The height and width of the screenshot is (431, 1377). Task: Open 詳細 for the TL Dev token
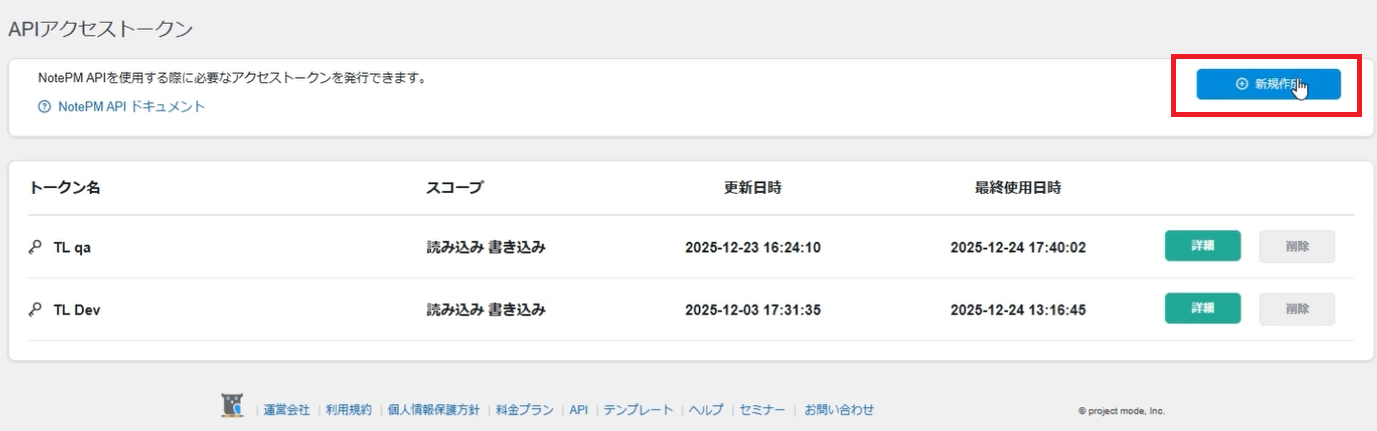click(1202, 309)
